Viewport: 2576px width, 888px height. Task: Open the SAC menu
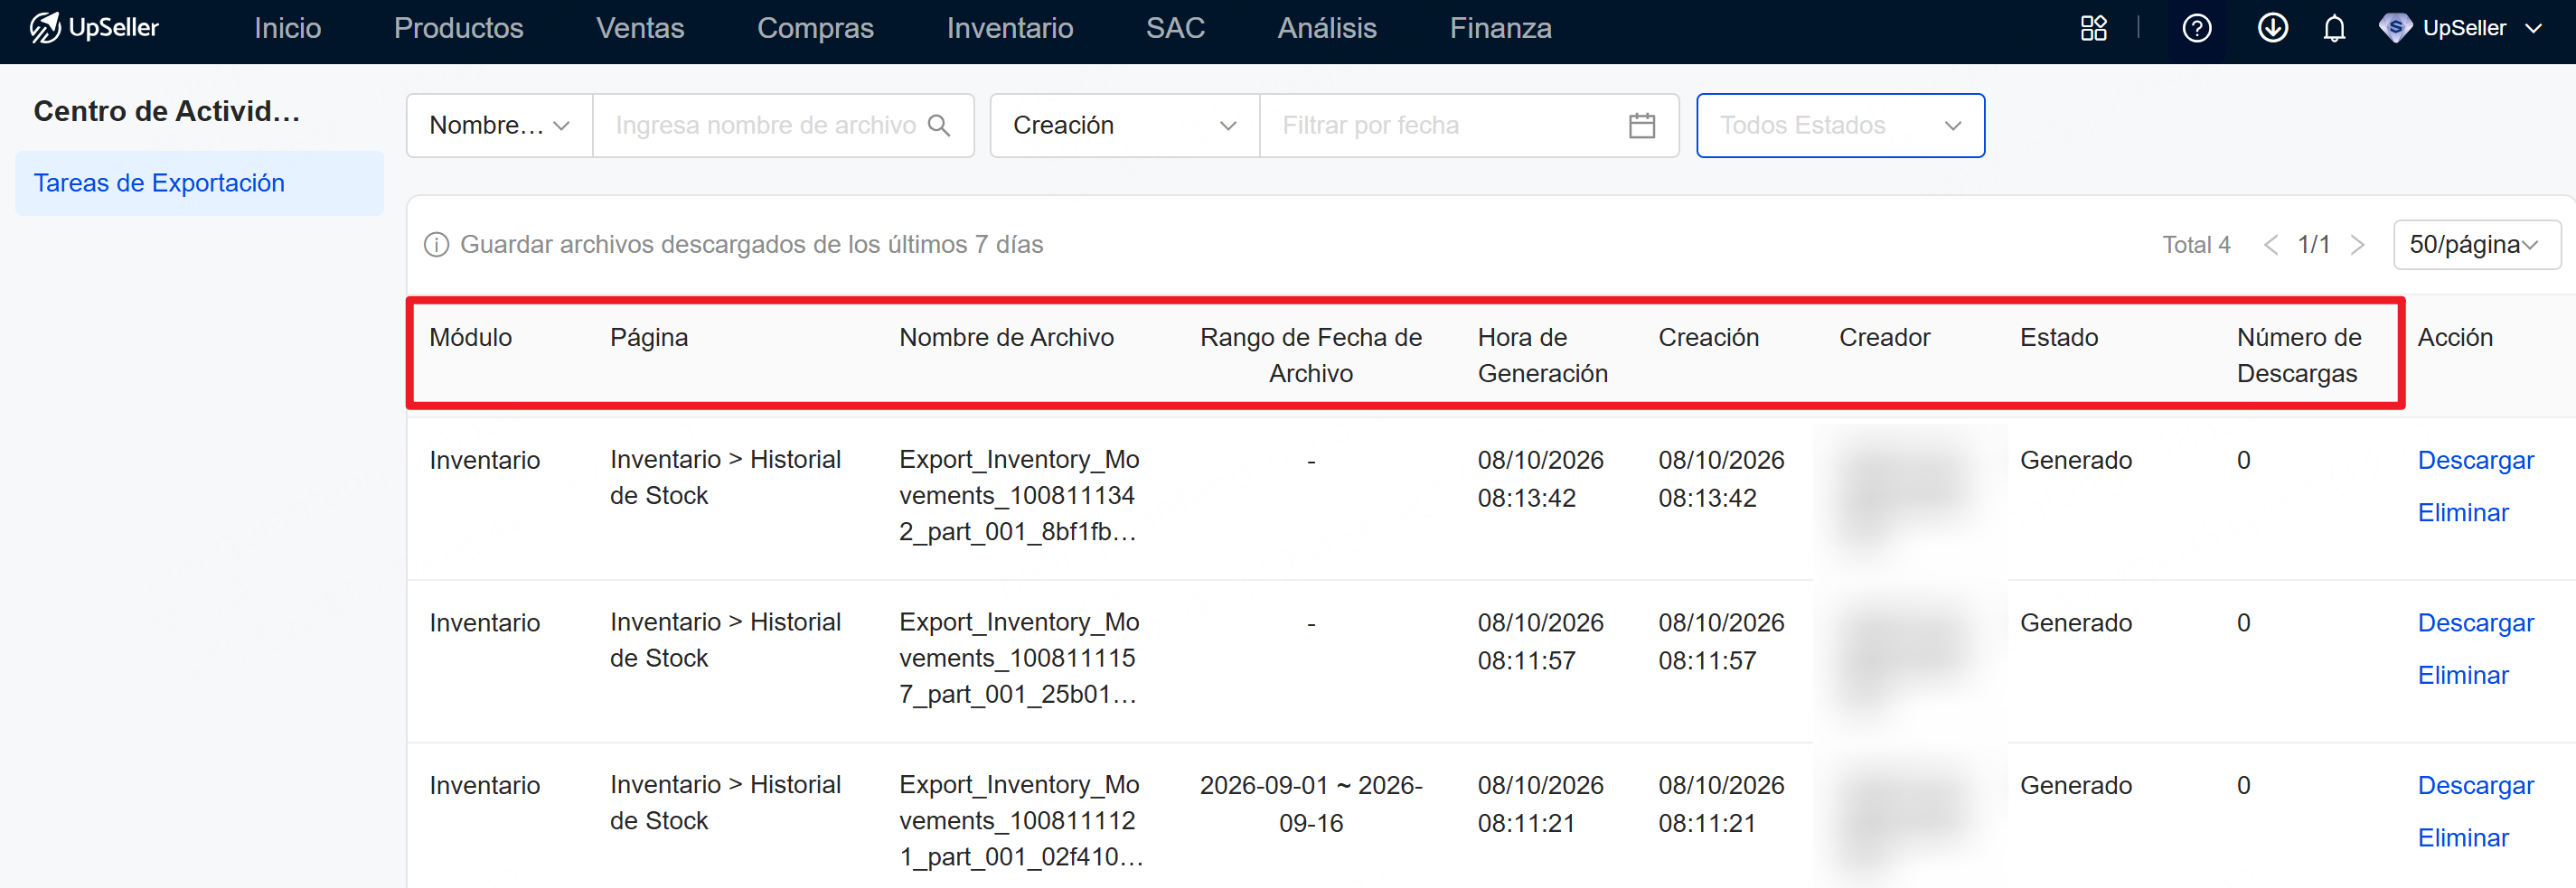coord(1175,28)
